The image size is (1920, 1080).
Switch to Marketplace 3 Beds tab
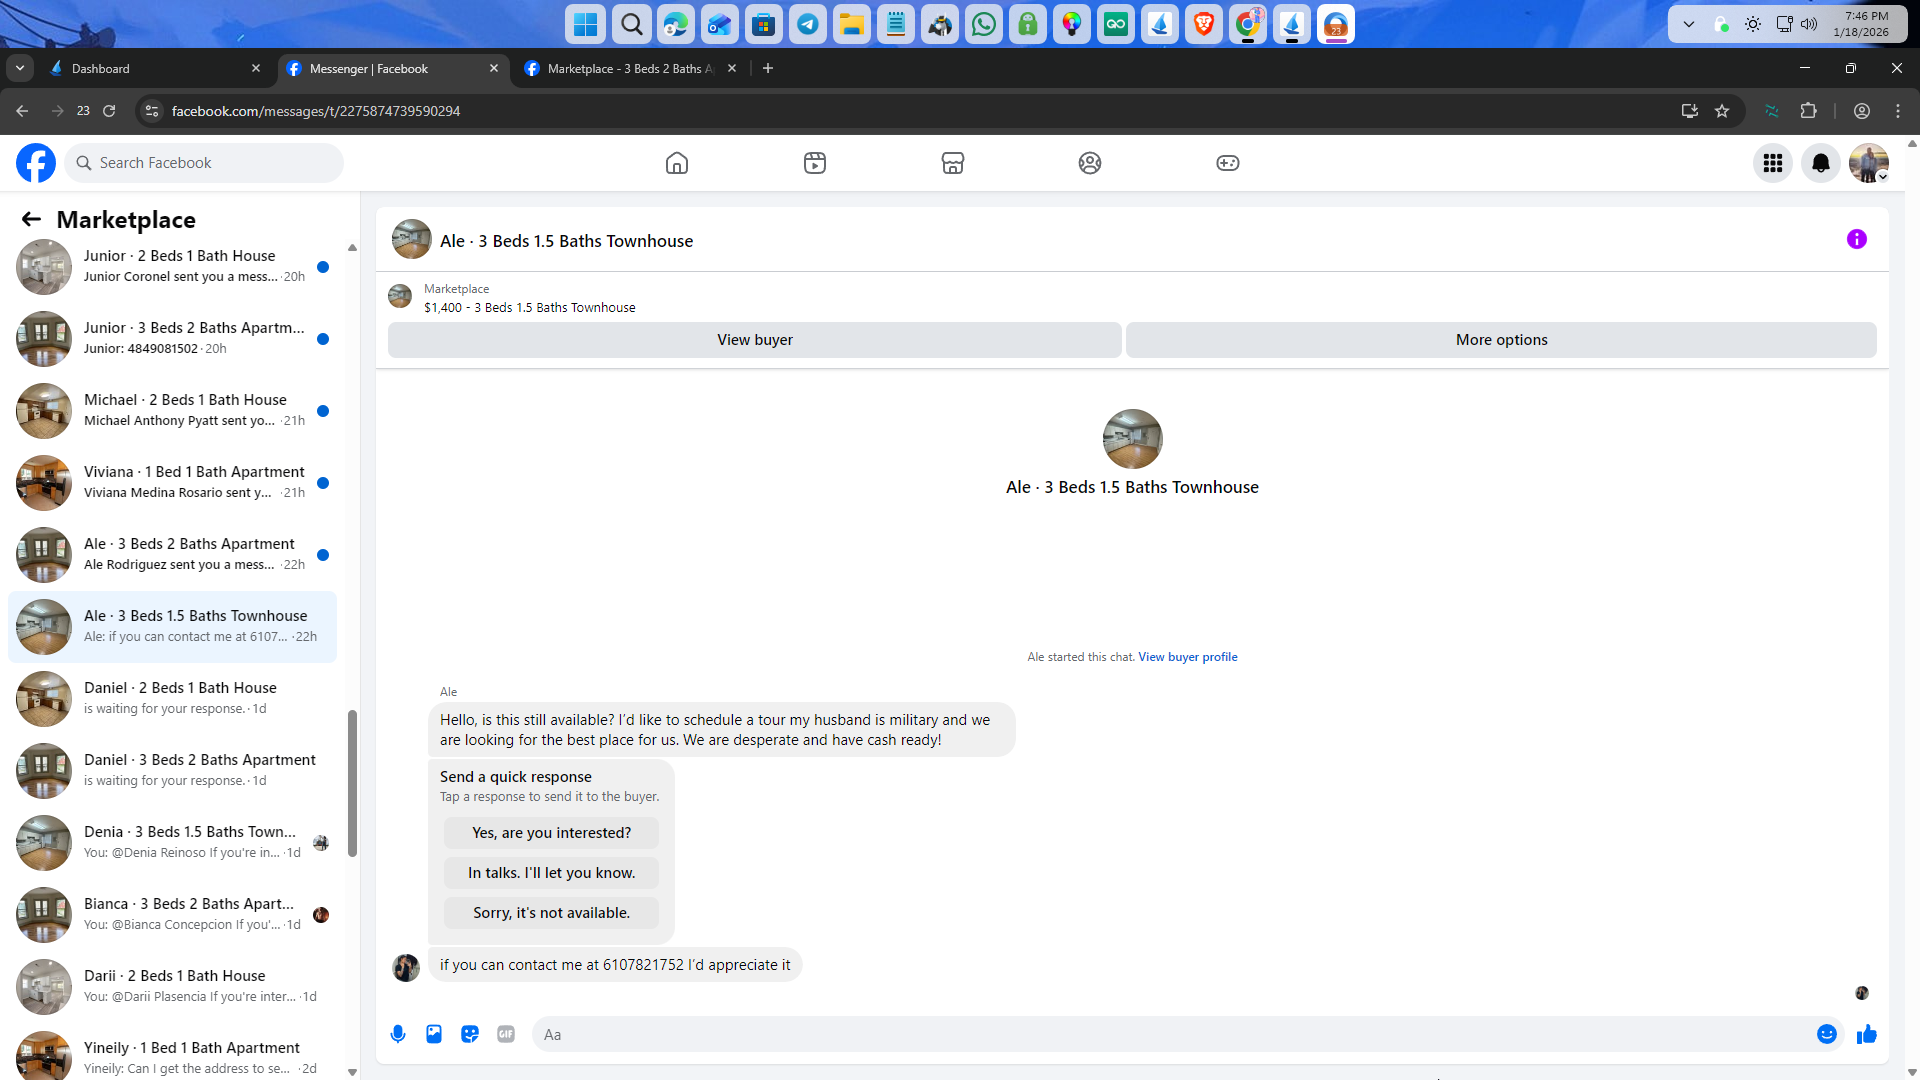click(628, 68)
